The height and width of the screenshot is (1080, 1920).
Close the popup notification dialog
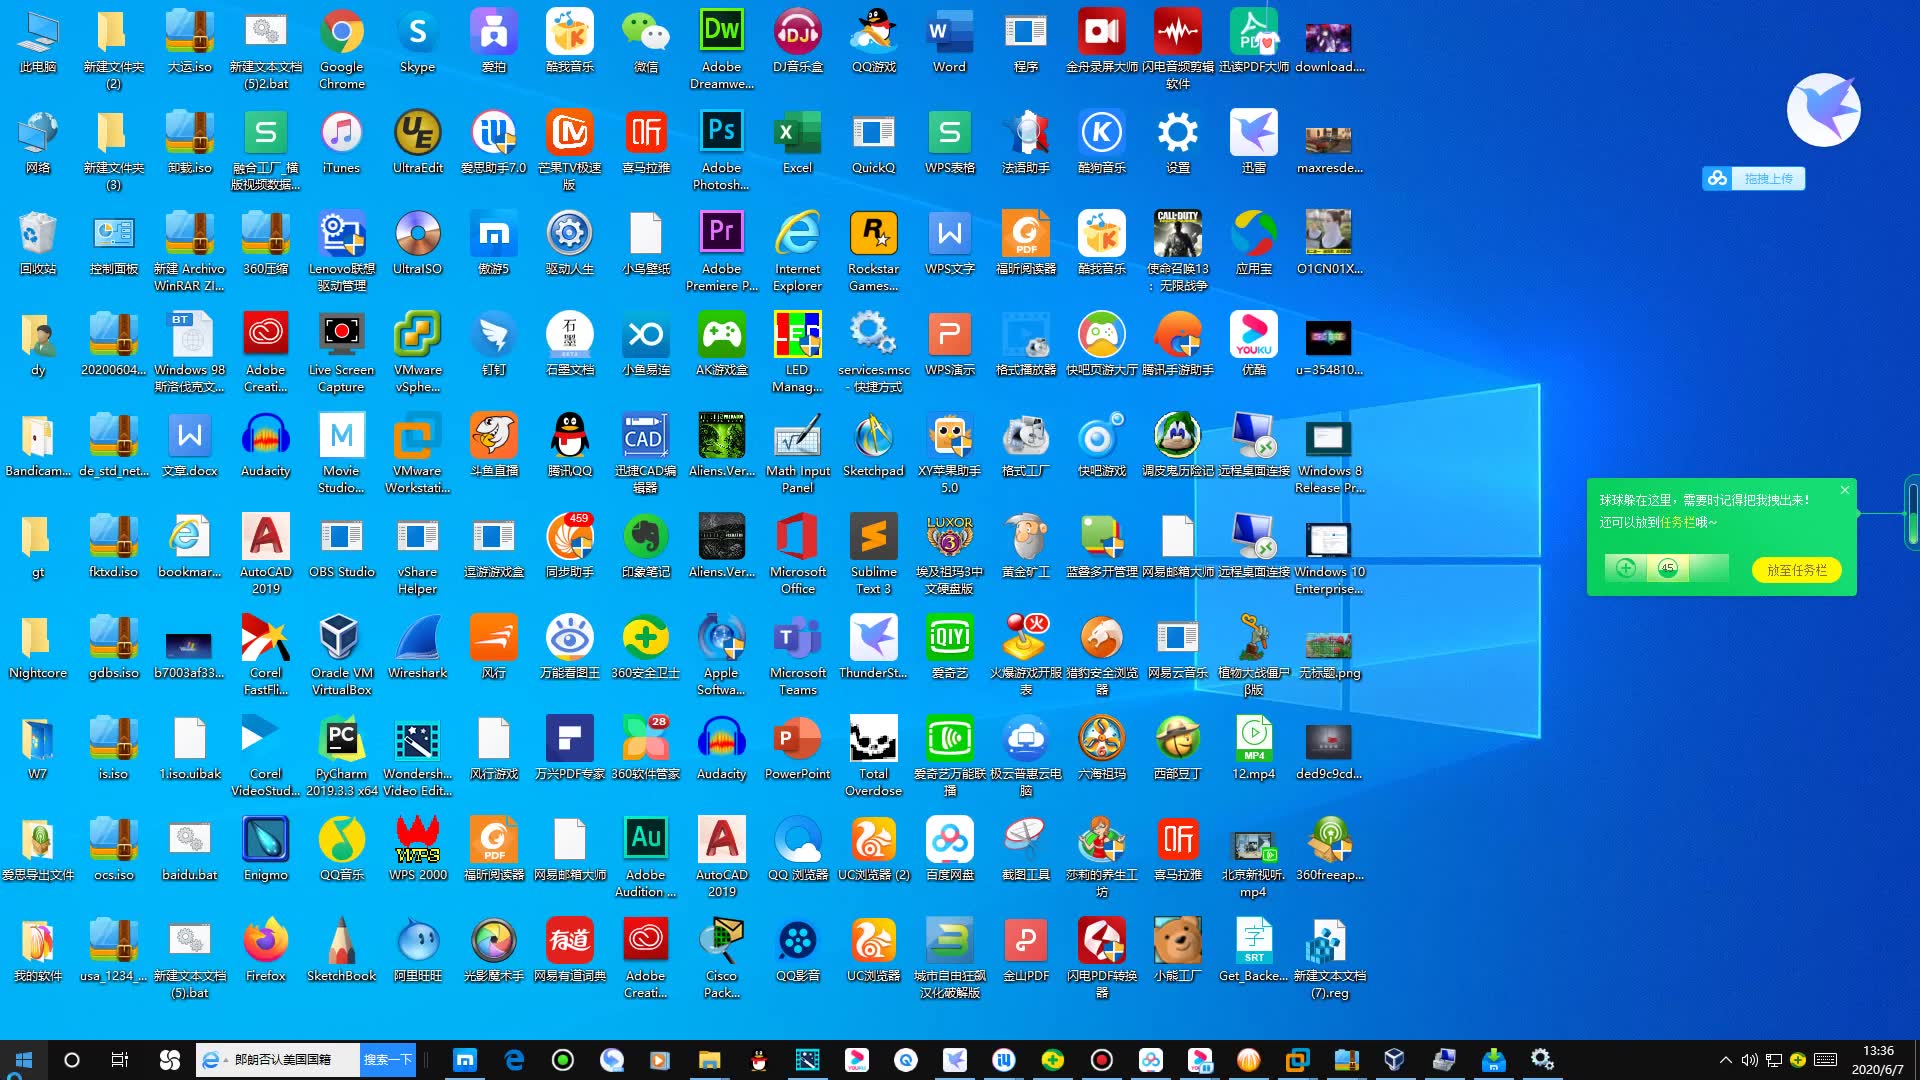(x=1846, y=489)
